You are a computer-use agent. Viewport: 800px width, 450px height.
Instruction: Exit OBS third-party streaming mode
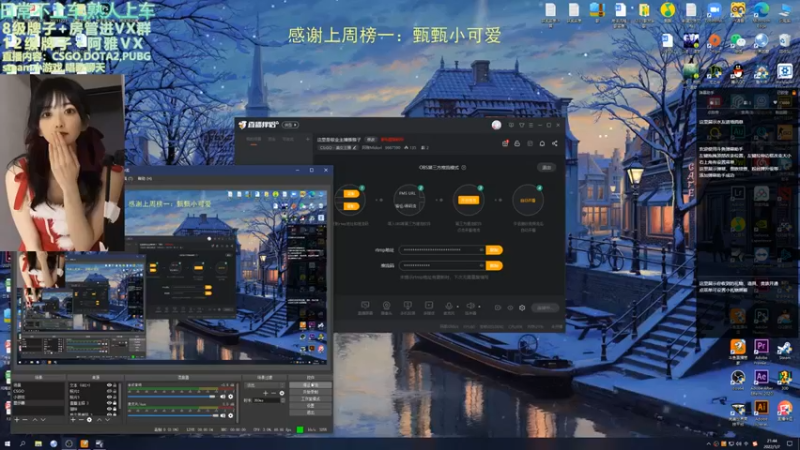pyautogui.click(x=546, y=167)
